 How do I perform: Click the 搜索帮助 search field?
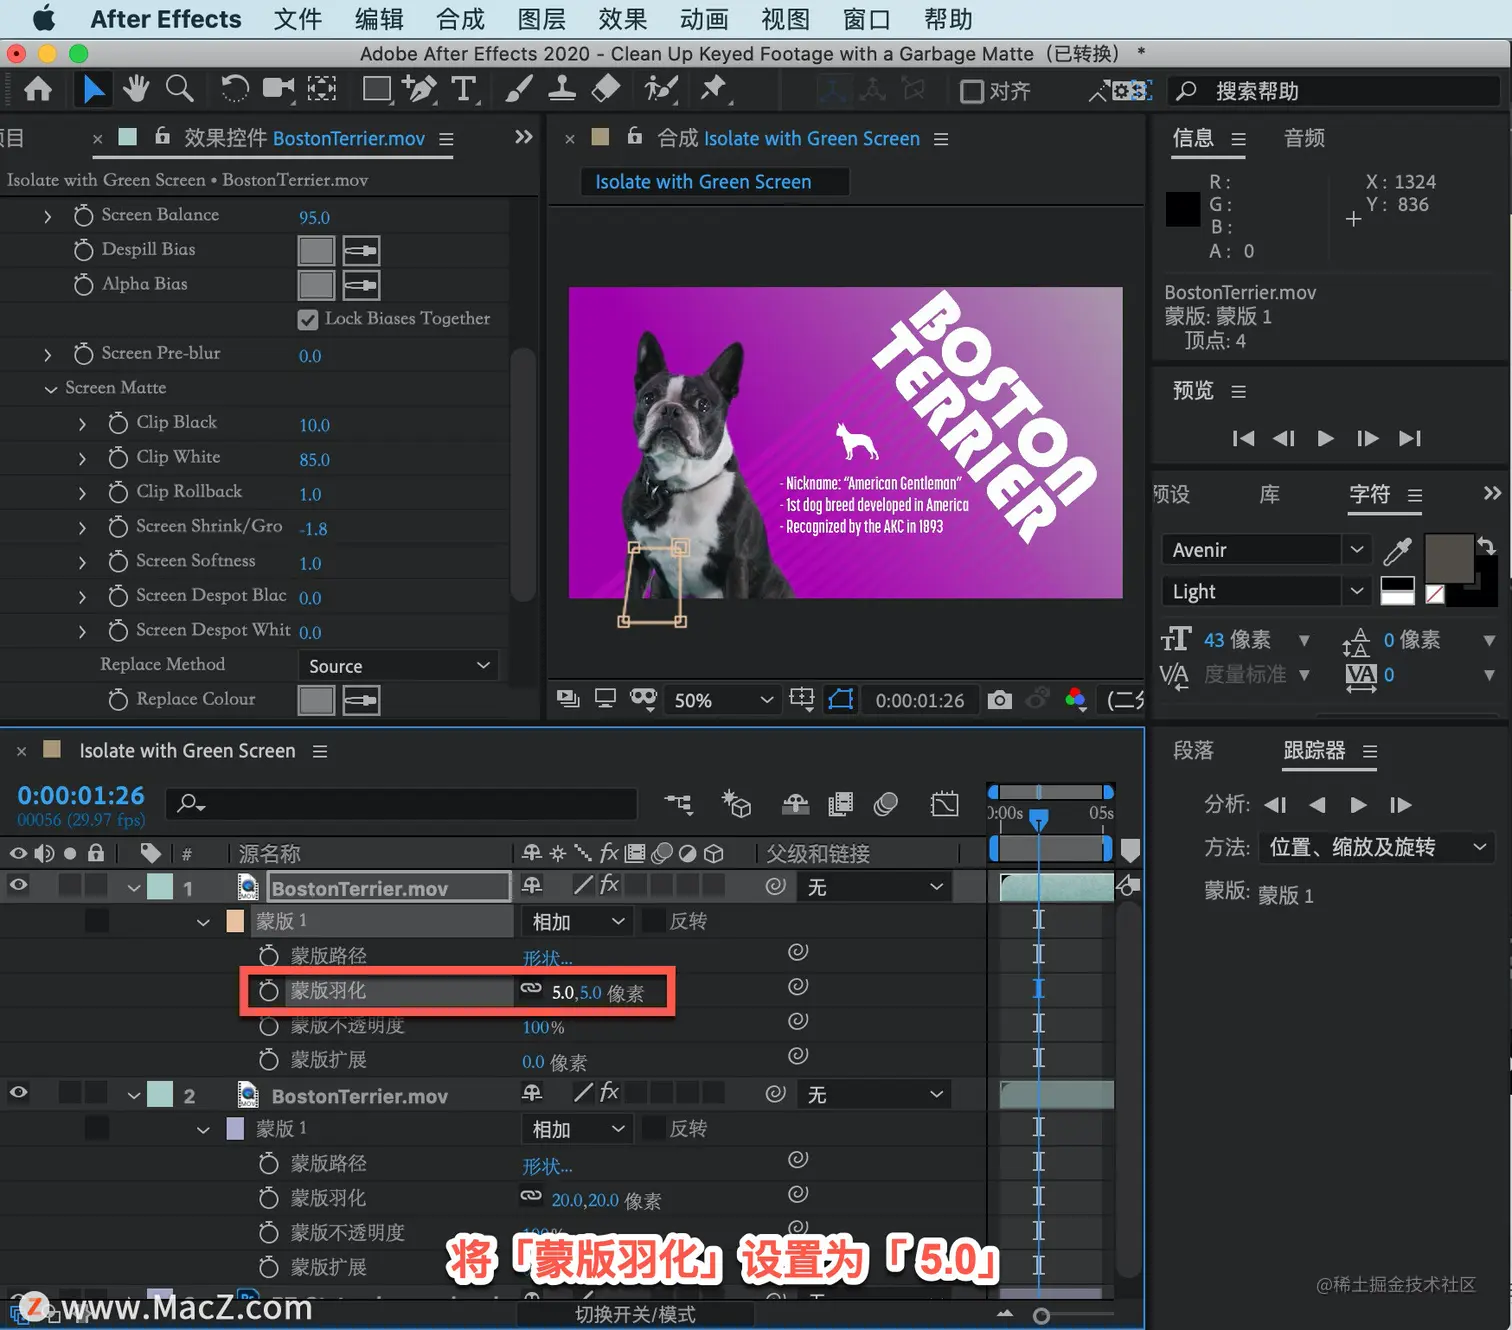click(x=1335, y=91)
